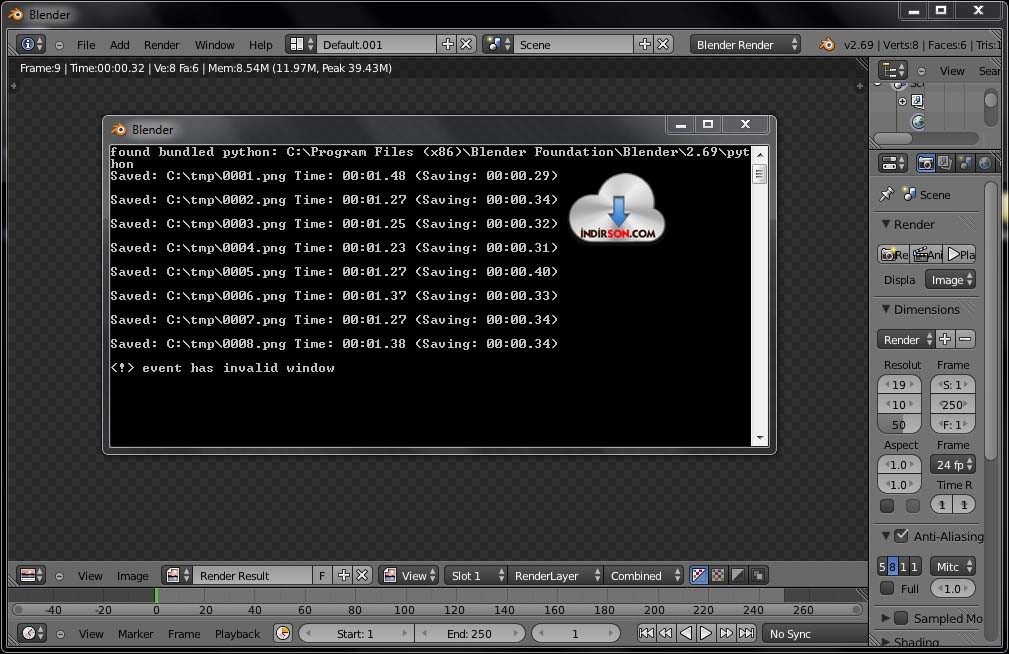
Task: Add a new screen layout with plus
Action: [x=447, y=44]
